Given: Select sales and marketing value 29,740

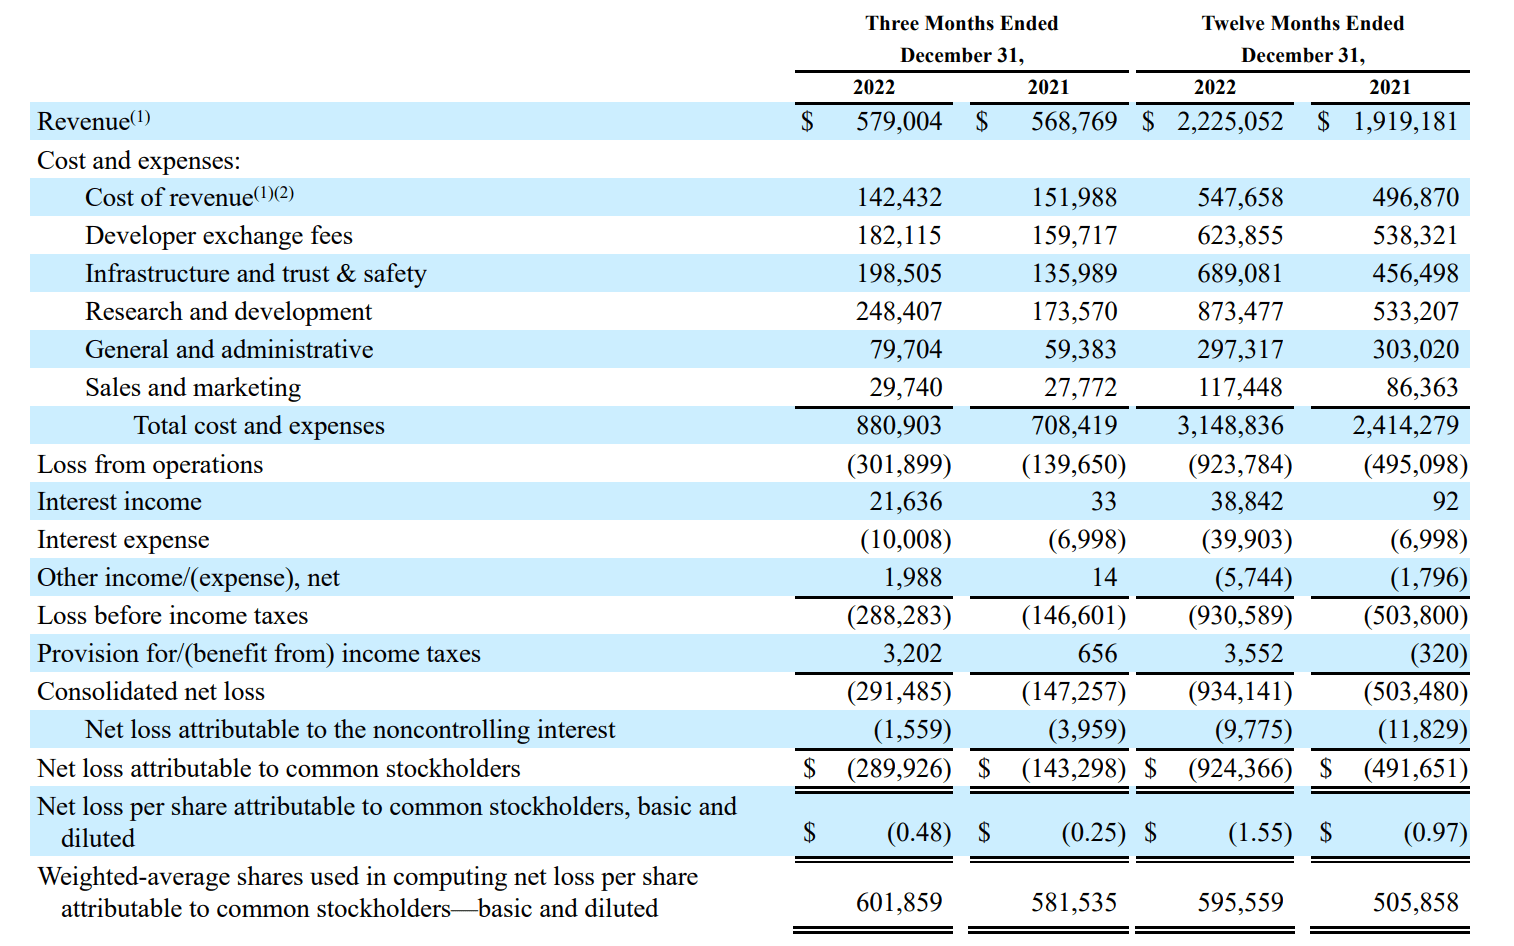Looking at the screenshot, I should [906, 388].
